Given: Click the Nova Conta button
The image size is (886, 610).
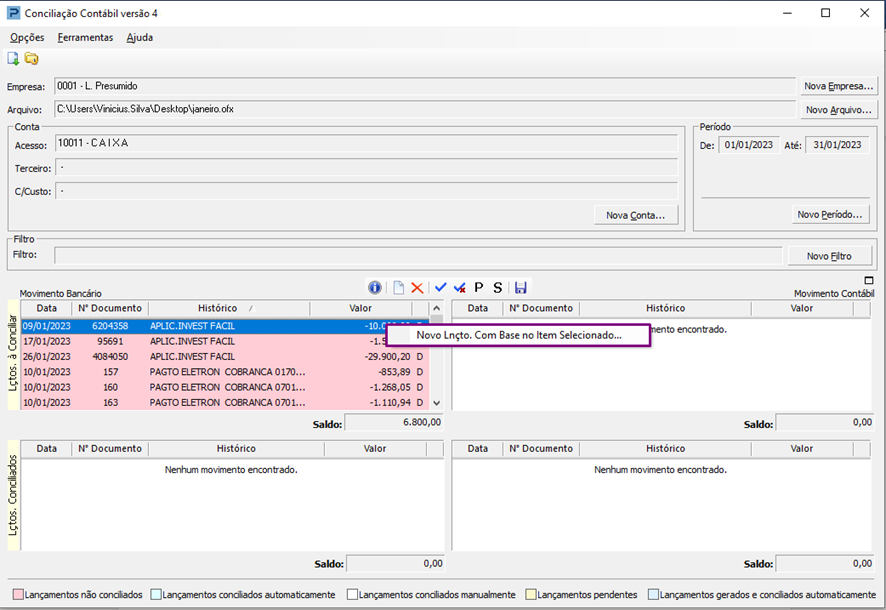Looking at the screenshot, I should (x=636, y=215).
